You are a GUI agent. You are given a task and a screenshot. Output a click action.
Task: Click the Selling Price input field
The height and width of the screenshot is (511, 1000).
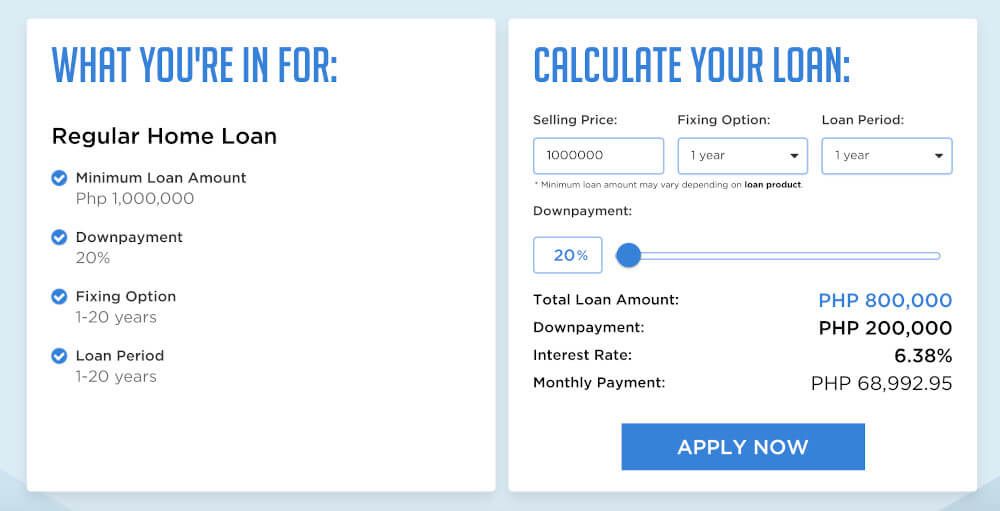click(x=598, y=156)
